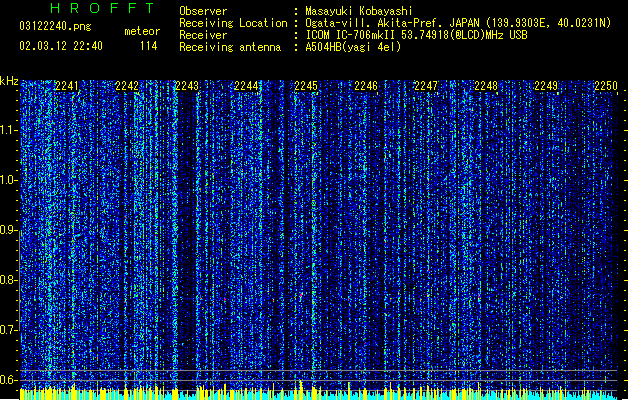Select the receiver text ICOM IC-706mkII
The height and width of the screenshot is (400, 629).
(350, 35)
